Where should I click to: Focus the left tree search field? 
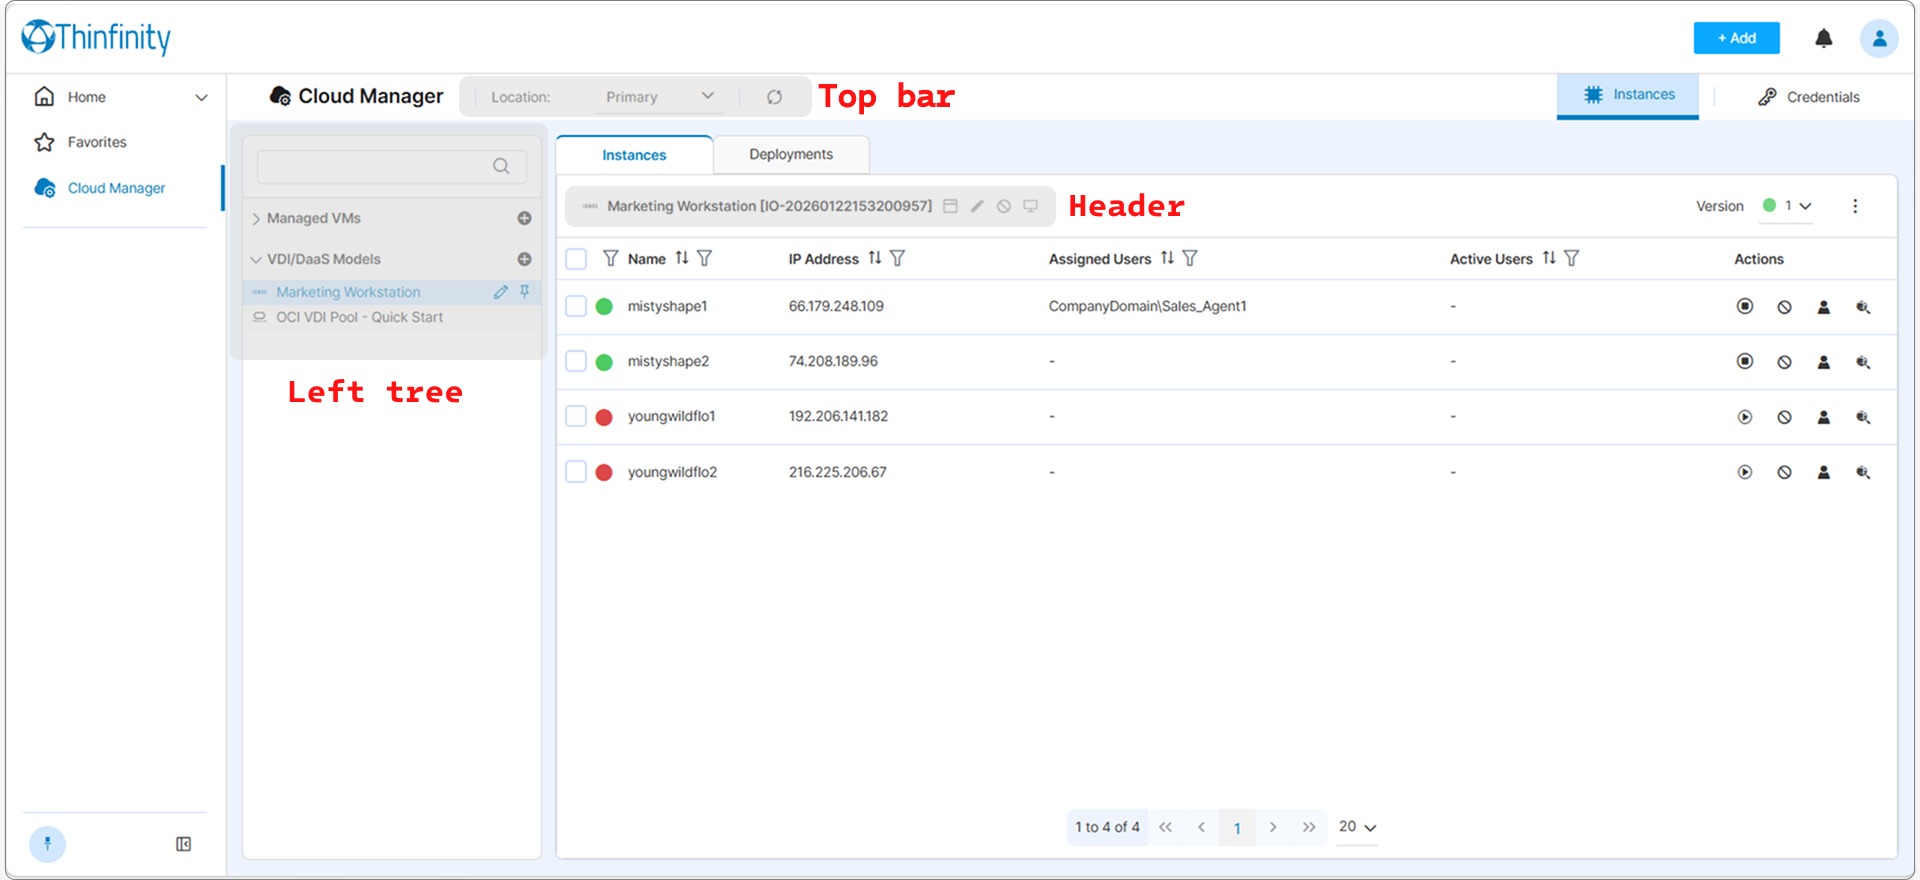(391, 166)
